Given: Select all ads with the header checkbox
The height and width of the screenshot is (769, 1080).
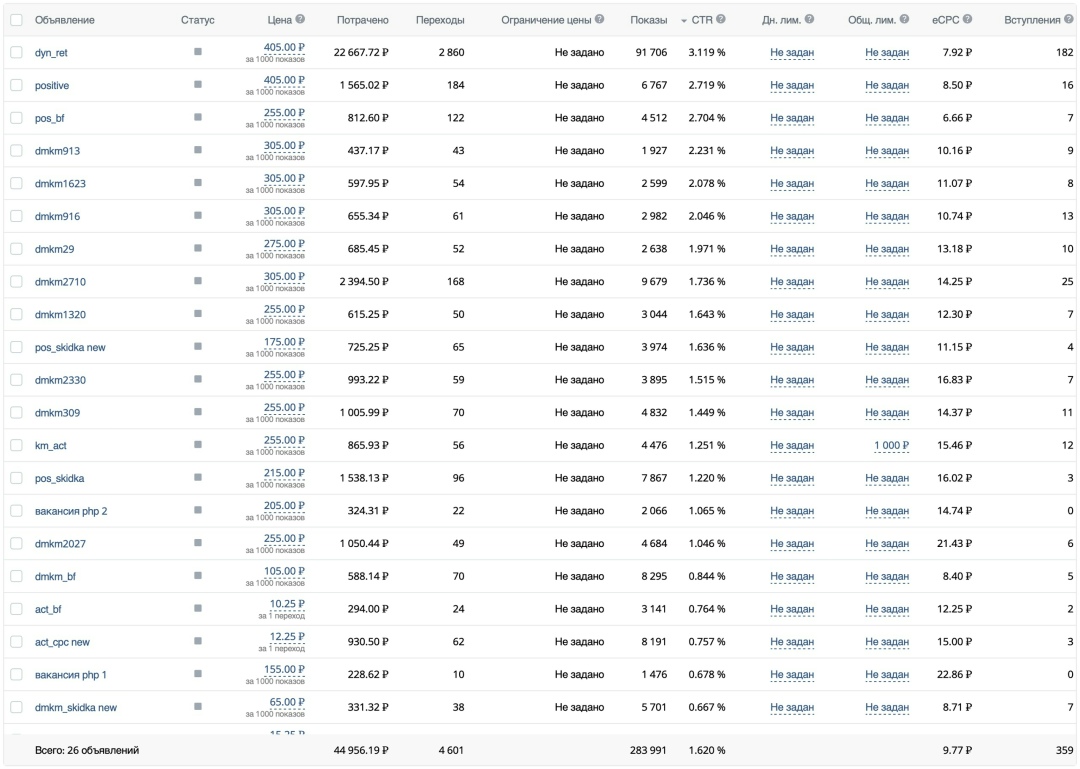Looking at the screenshot, I should [16, 20].
